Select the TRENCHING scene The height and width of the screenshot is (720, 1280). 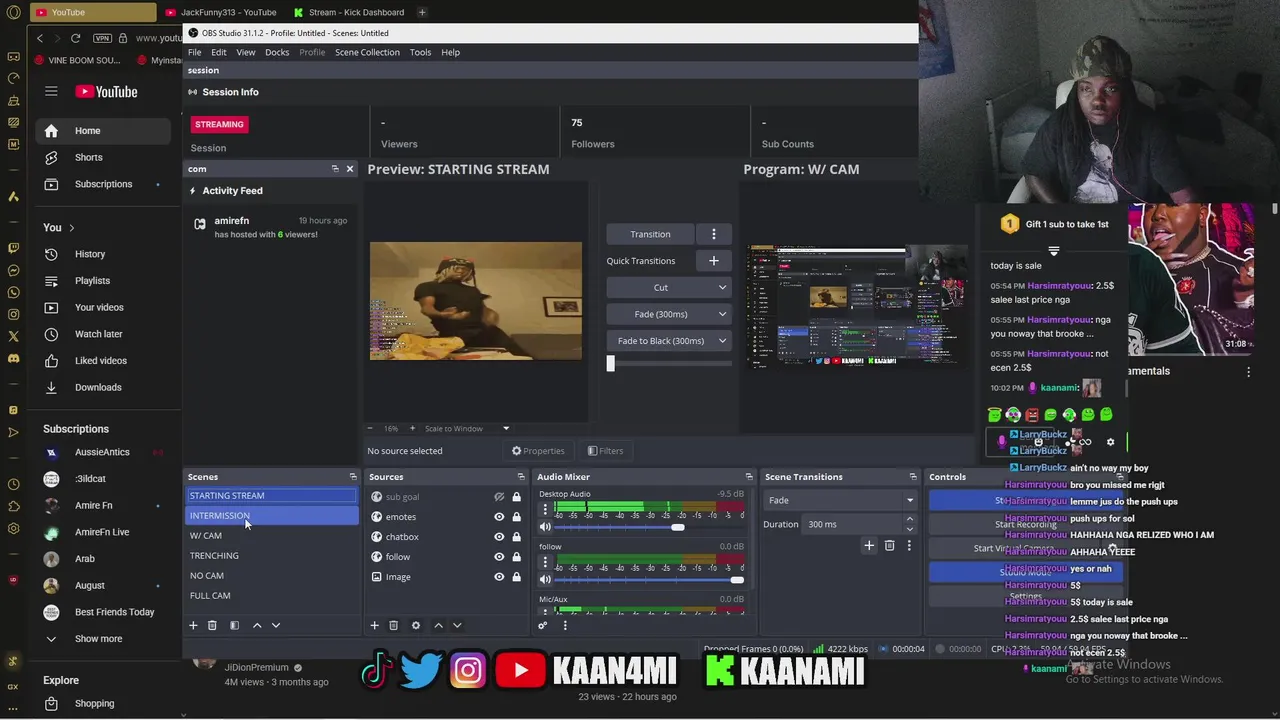[x=272, y=556]
